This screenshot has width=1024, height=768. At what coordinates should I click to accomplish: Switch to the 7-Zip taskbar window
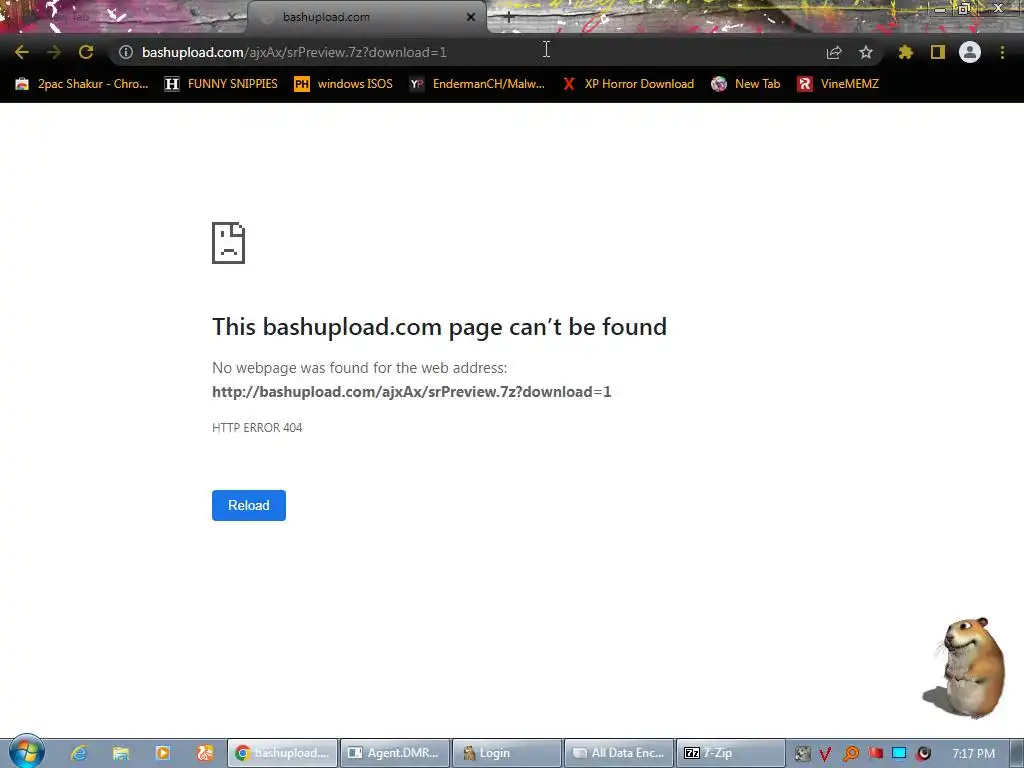(x=731, y=753)
